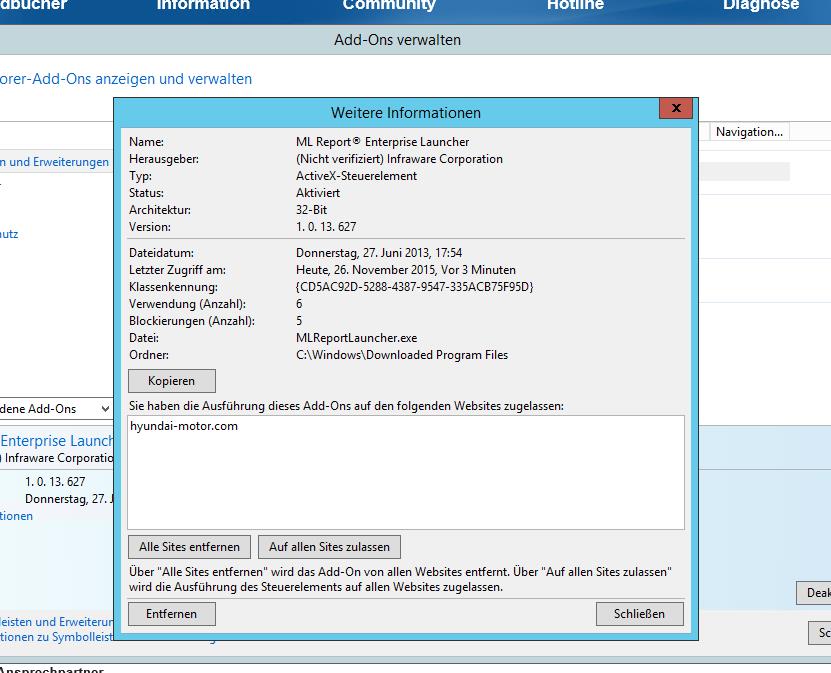The image size is (831, 673).
Task: Click the Dateidatum value Donnerstag, 27. Juni 2013
Action: click(379, 253)
